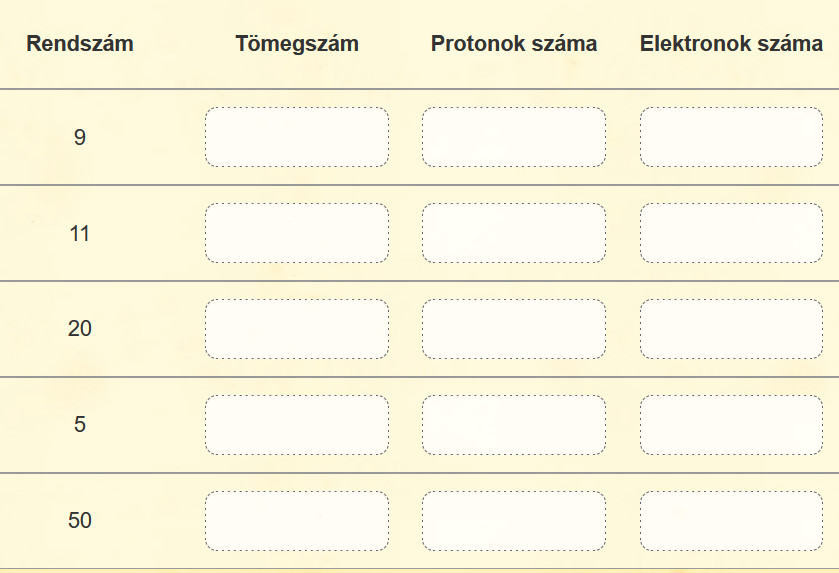
Task: Select the Elektronok száma field for Rendszám 50
Action: (731, 521)
